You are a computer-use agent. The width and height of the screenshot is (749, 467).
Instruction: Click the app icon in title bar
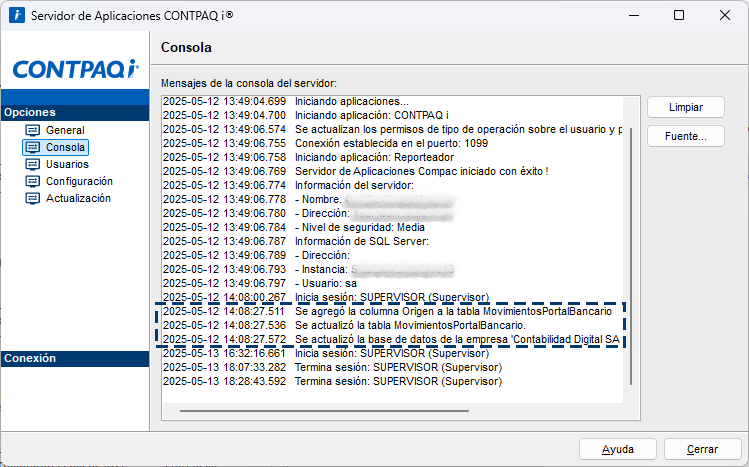[x=15, y=16]
